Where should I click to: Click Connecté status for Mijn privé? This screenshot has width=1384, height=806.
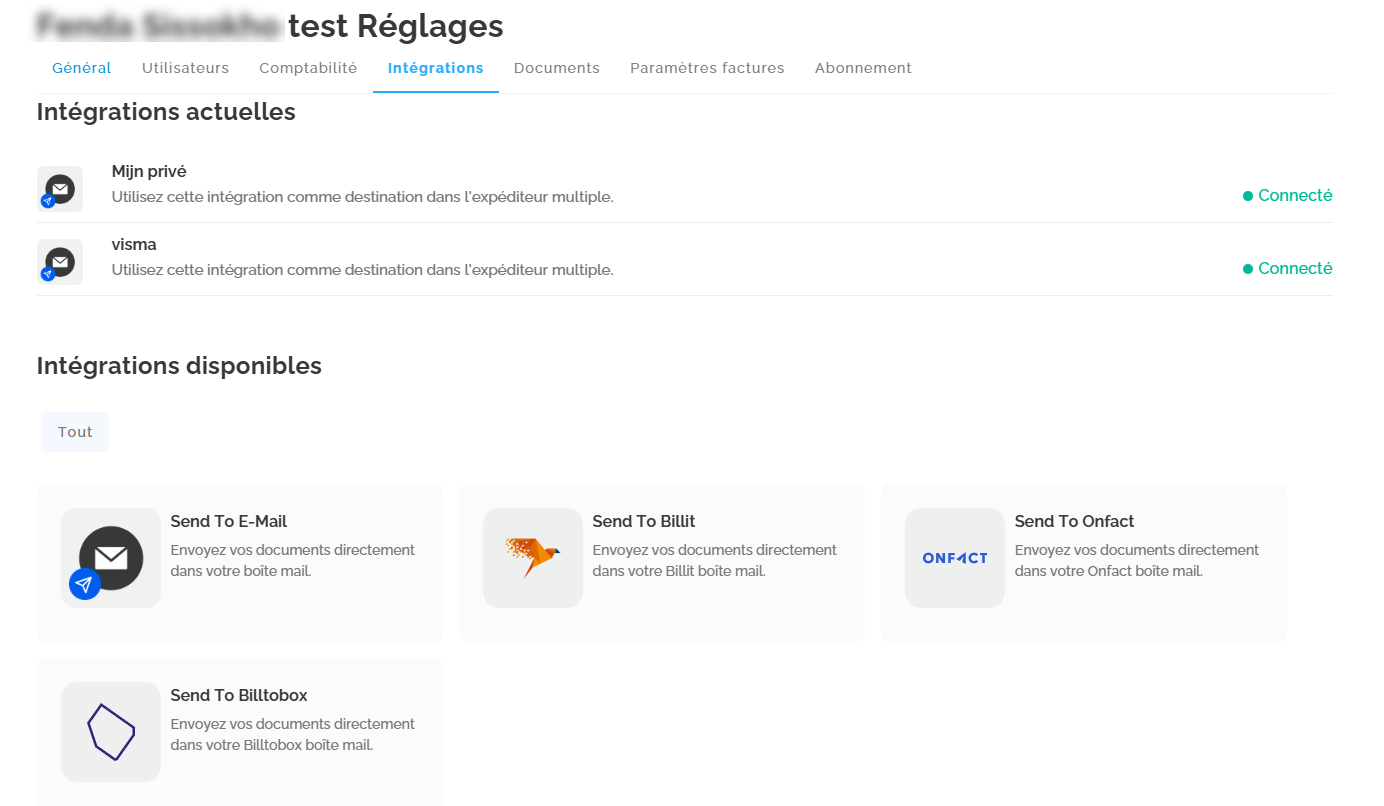[1288, 196]
